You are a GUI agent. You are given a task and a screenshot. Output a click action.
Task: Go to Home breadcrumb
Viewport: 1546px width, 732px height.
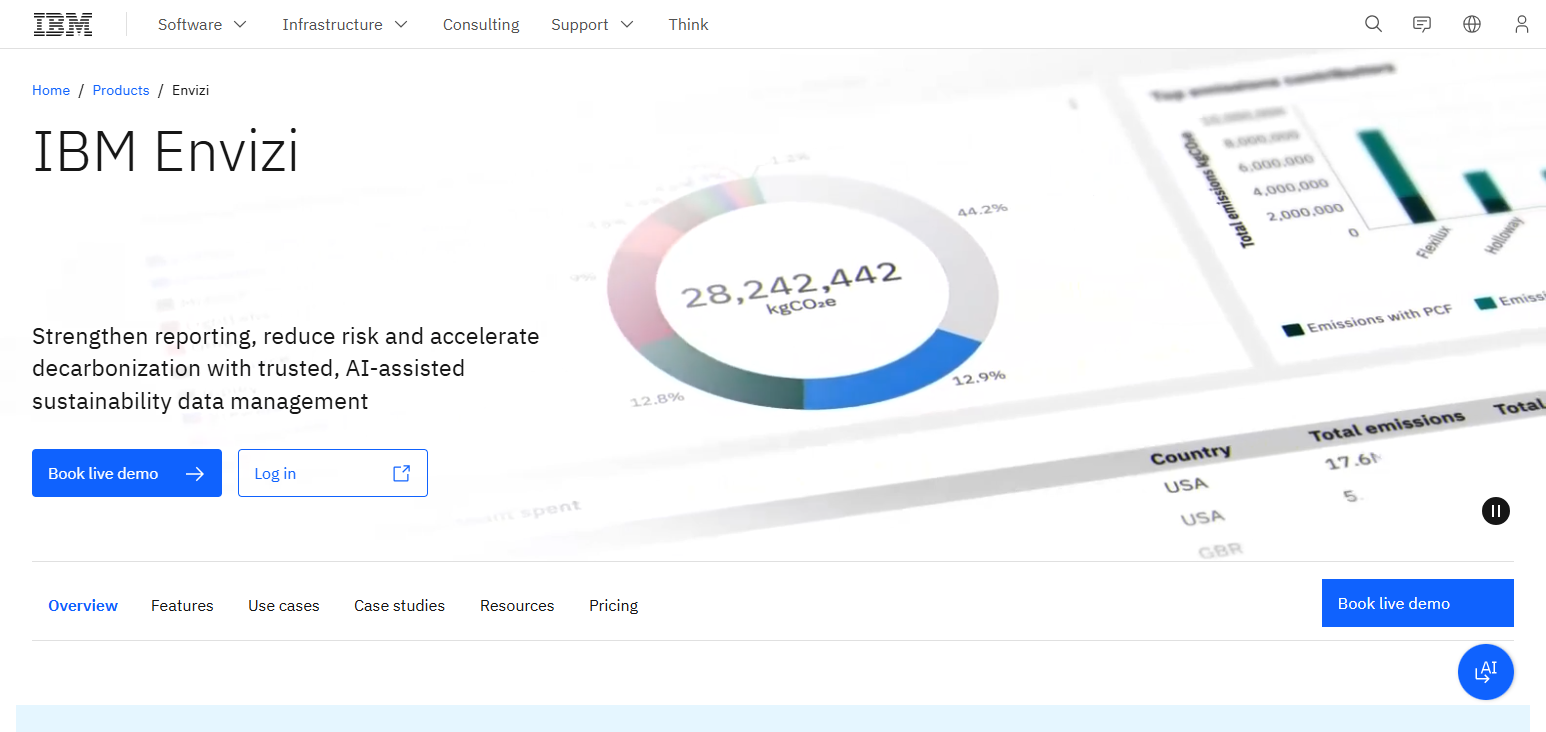(51, 90)
